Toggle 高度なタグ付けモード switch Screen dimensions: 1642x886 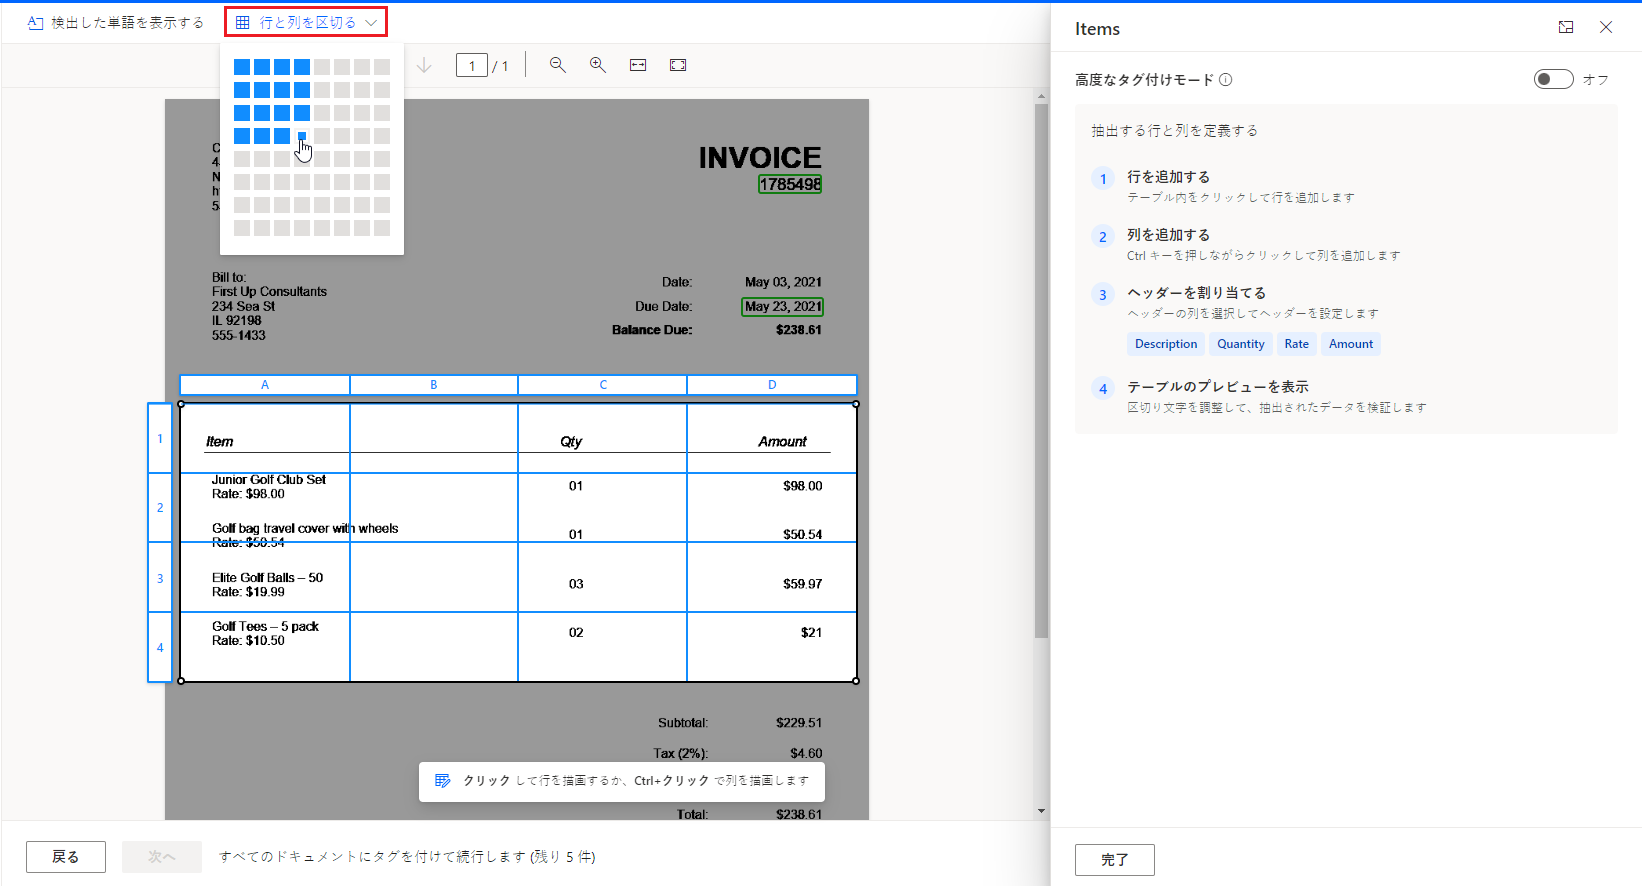coord(1554,79)
